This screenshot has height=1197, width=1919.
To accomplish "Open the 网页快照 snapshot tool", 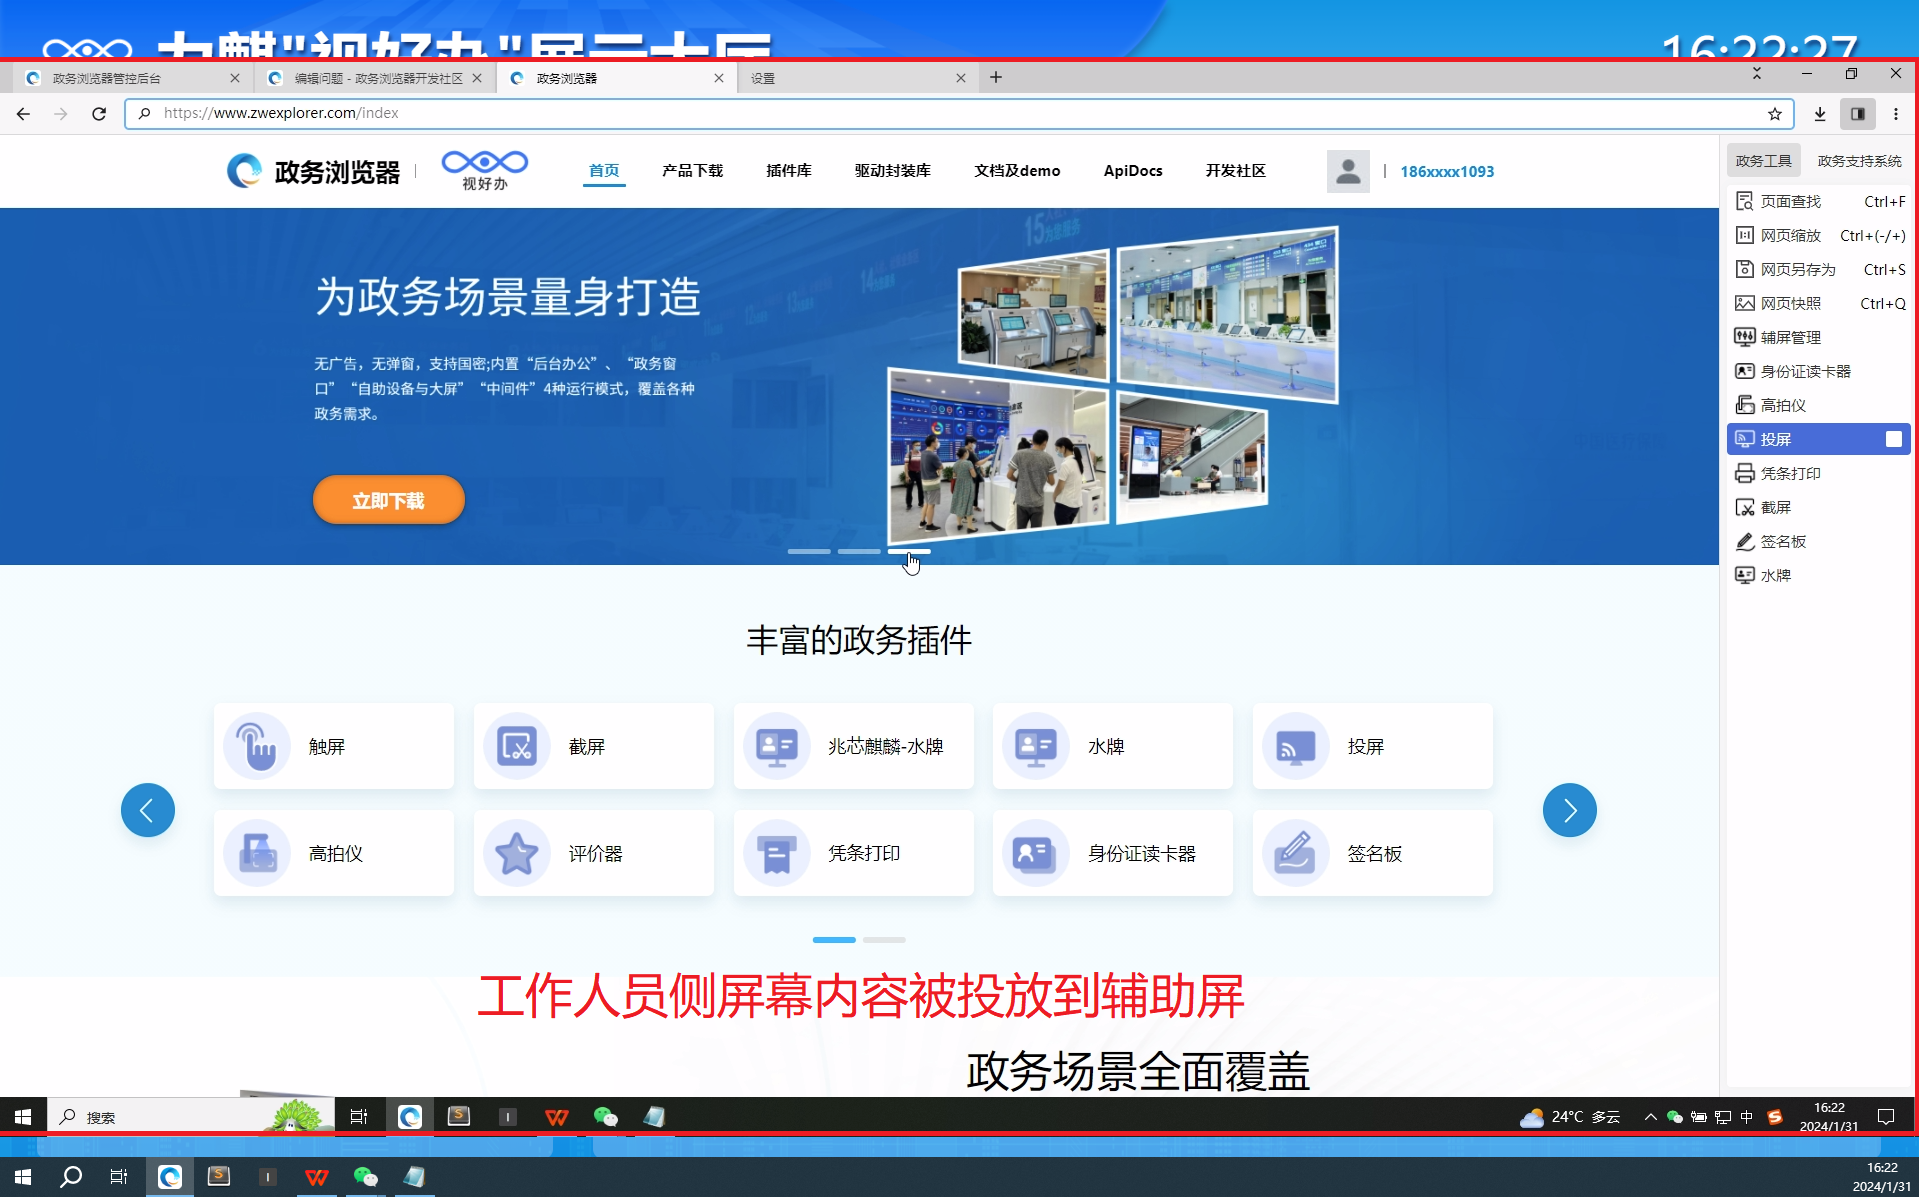I will (x=1819, y=304).
